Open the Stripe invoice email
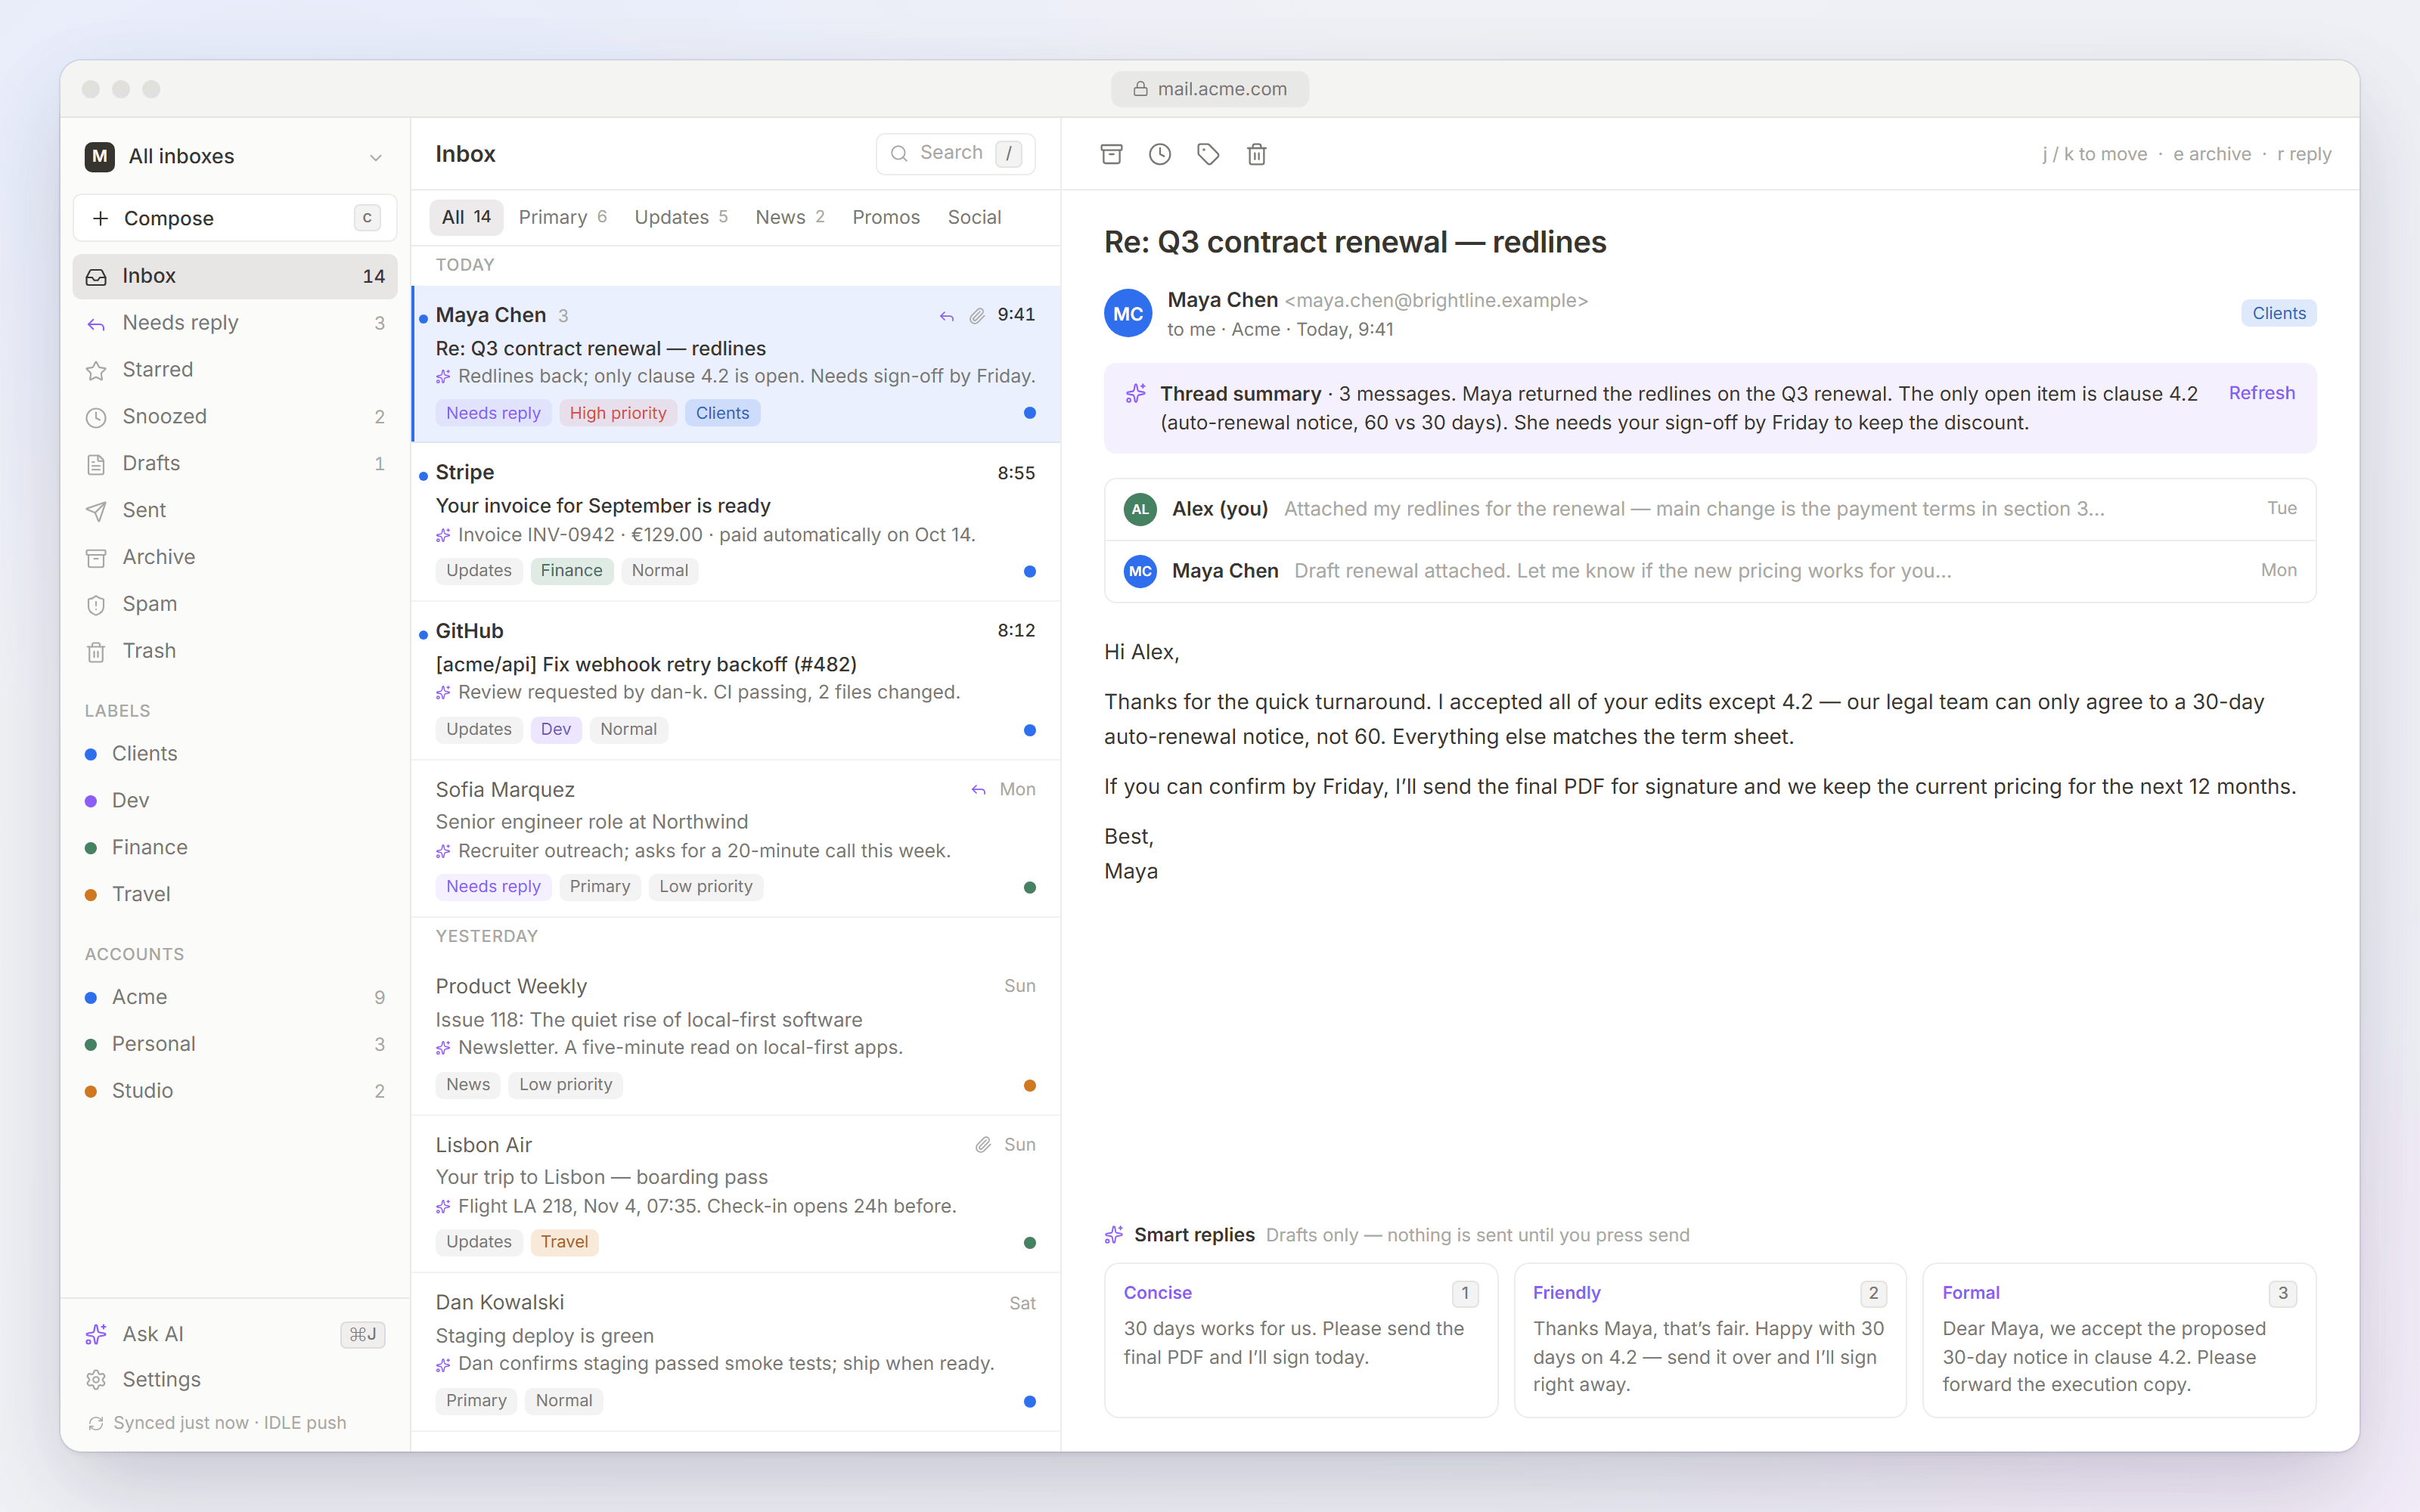 (736, 522)
